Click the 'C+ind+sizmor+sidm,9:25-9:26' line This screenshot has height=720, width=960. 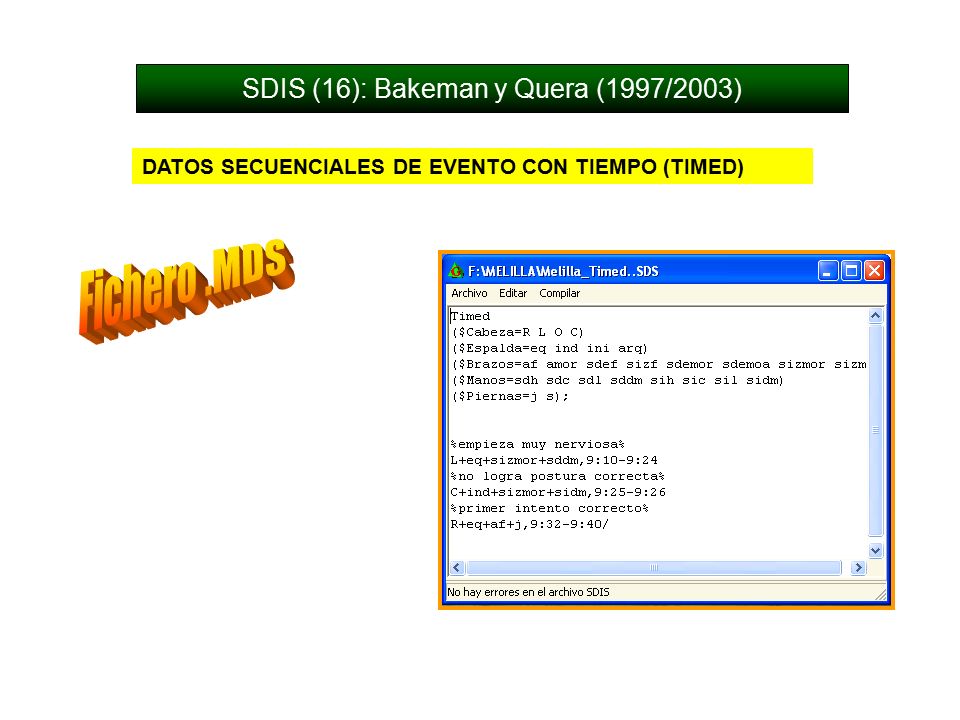pos(558,492)
